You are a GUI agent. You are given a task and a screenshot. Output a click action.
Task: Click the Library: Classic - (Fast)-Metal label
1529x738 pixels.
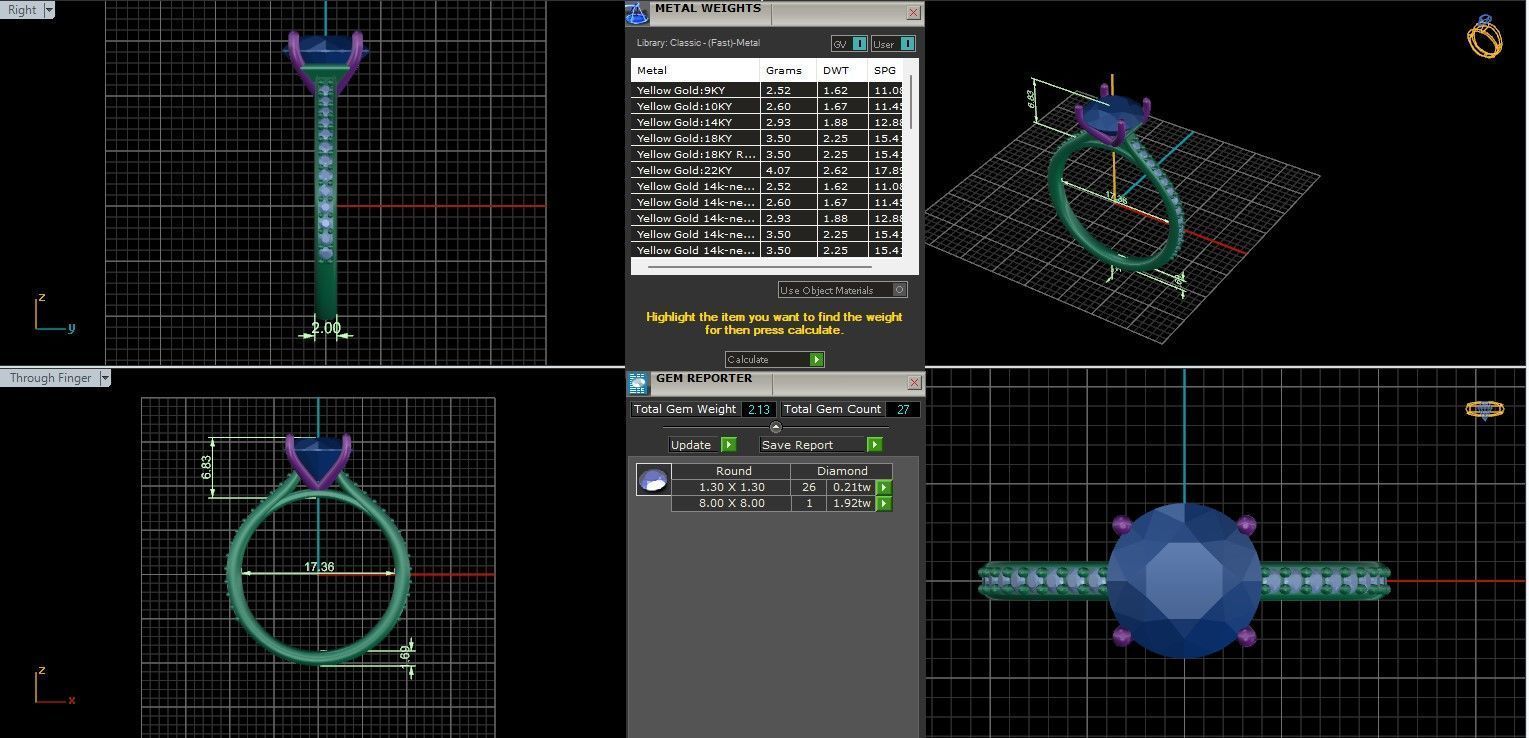[x=698, y=43]
